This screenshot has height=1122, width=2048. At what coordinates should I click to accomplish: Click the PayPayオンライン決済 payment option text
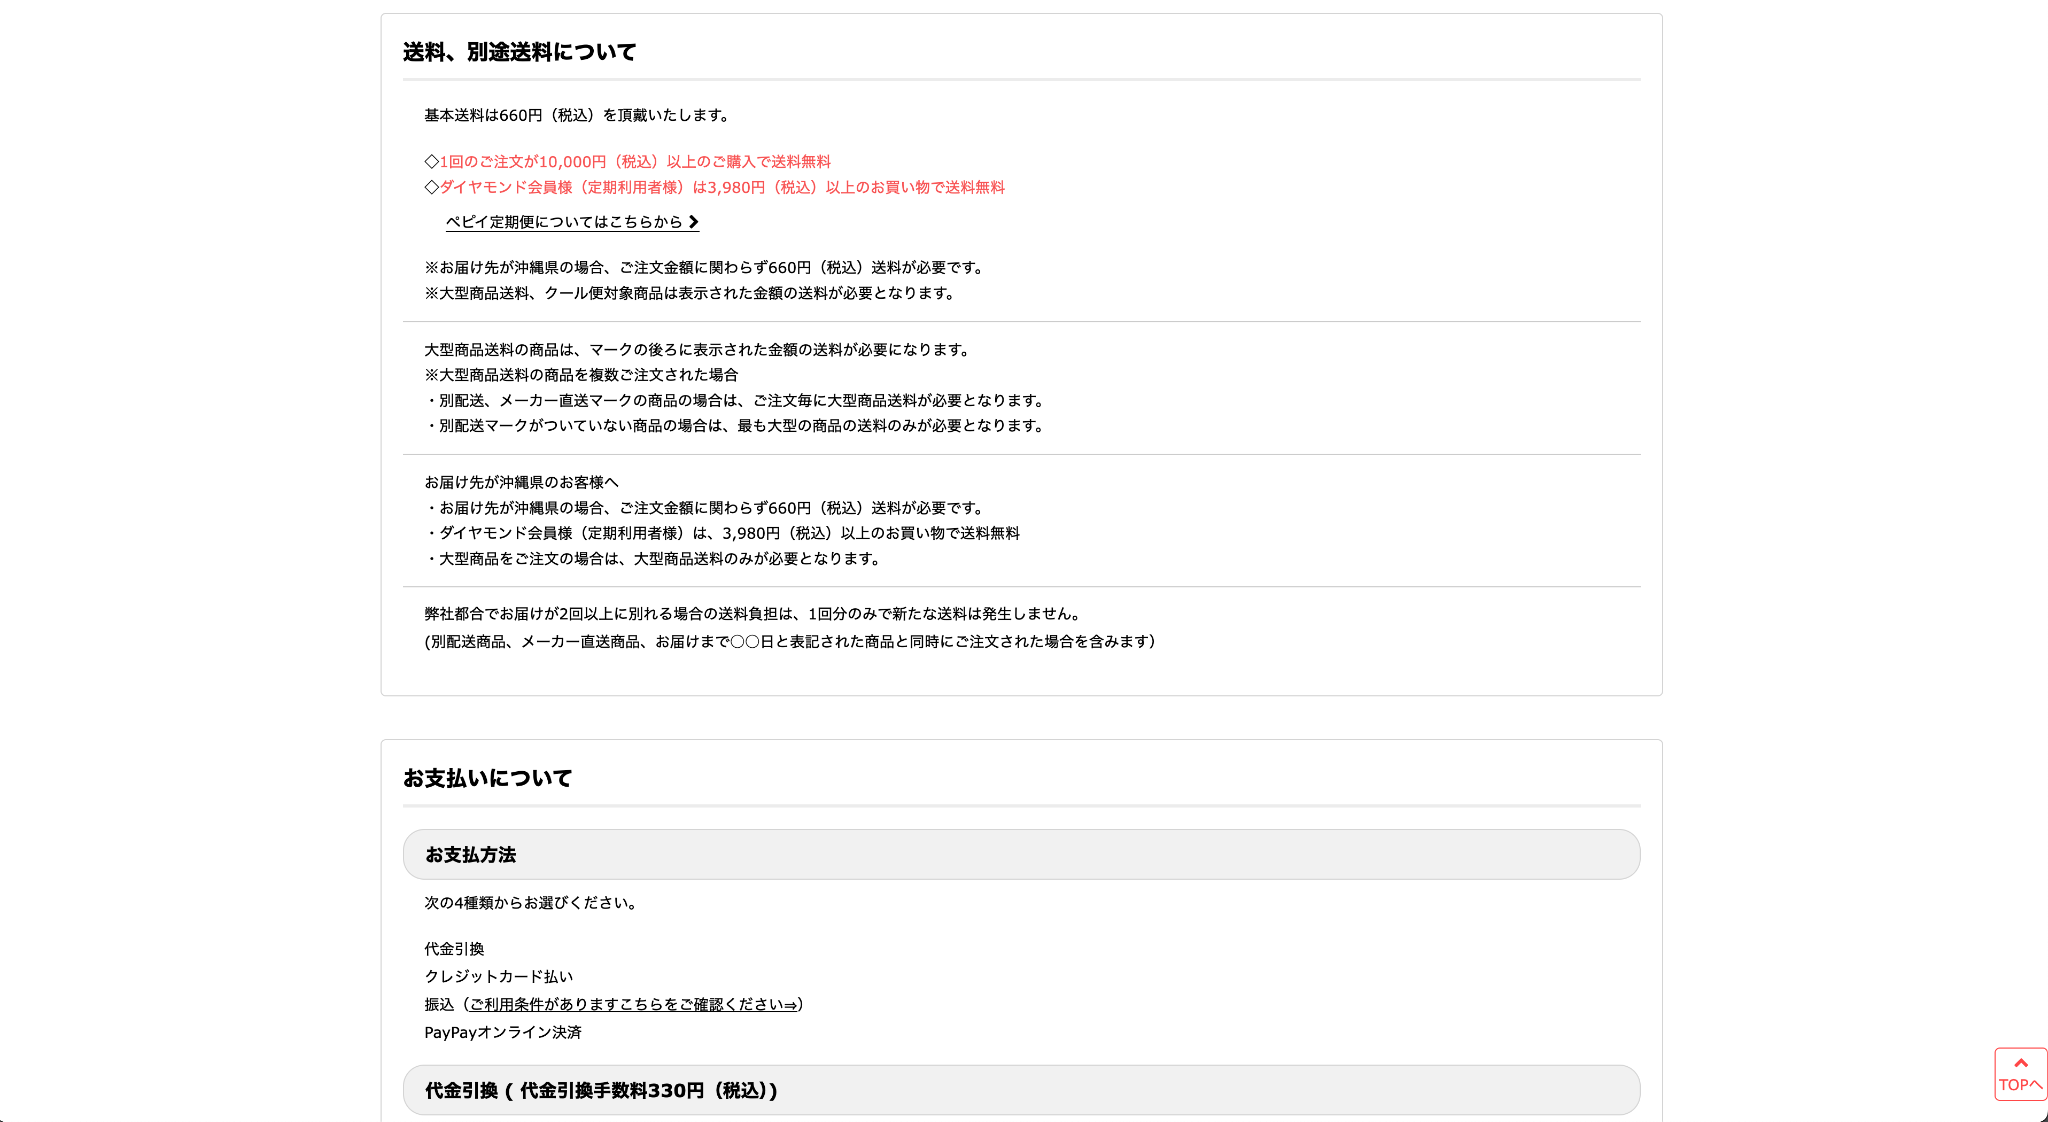coord(503,1033)
